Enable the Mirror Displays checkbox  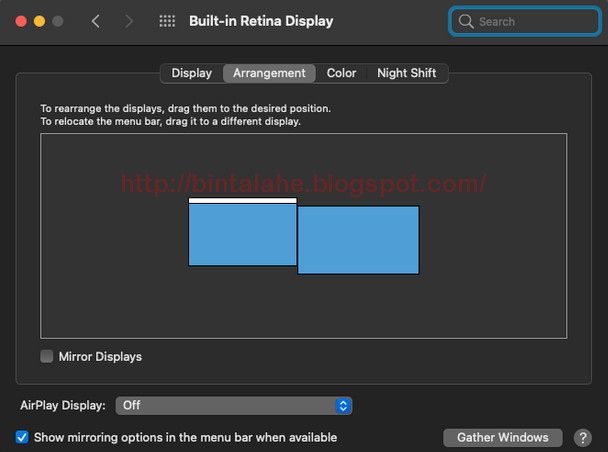pyautogui.click(x=47, y=356)
